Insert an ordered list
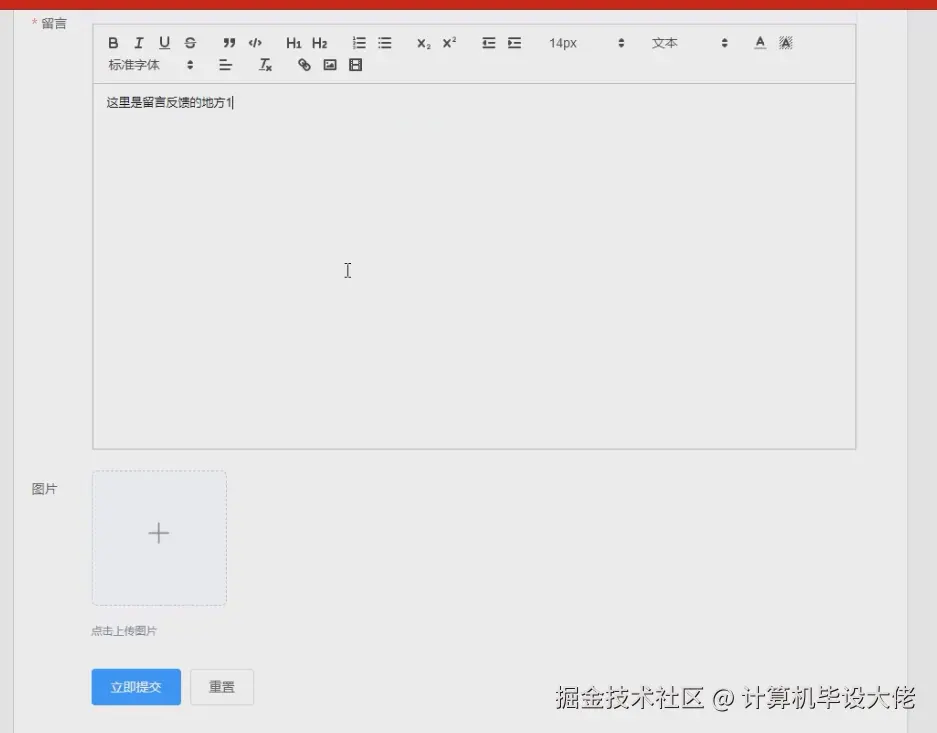937x733 pixels. 359,43
